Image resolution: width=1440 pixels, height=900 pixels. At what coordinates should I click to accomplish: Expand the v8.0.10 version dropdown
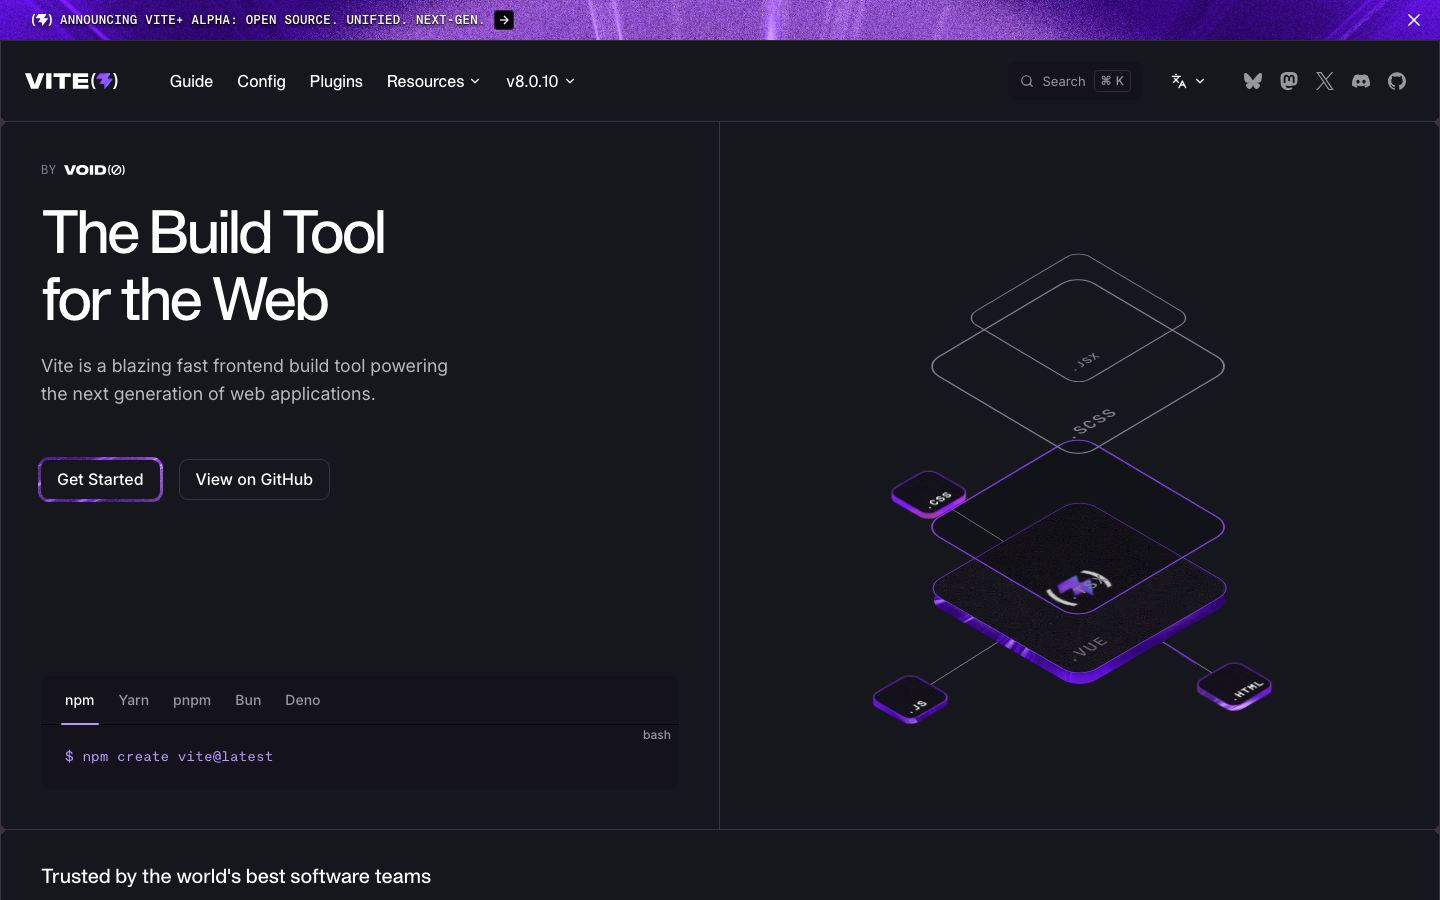coord(540,81)
